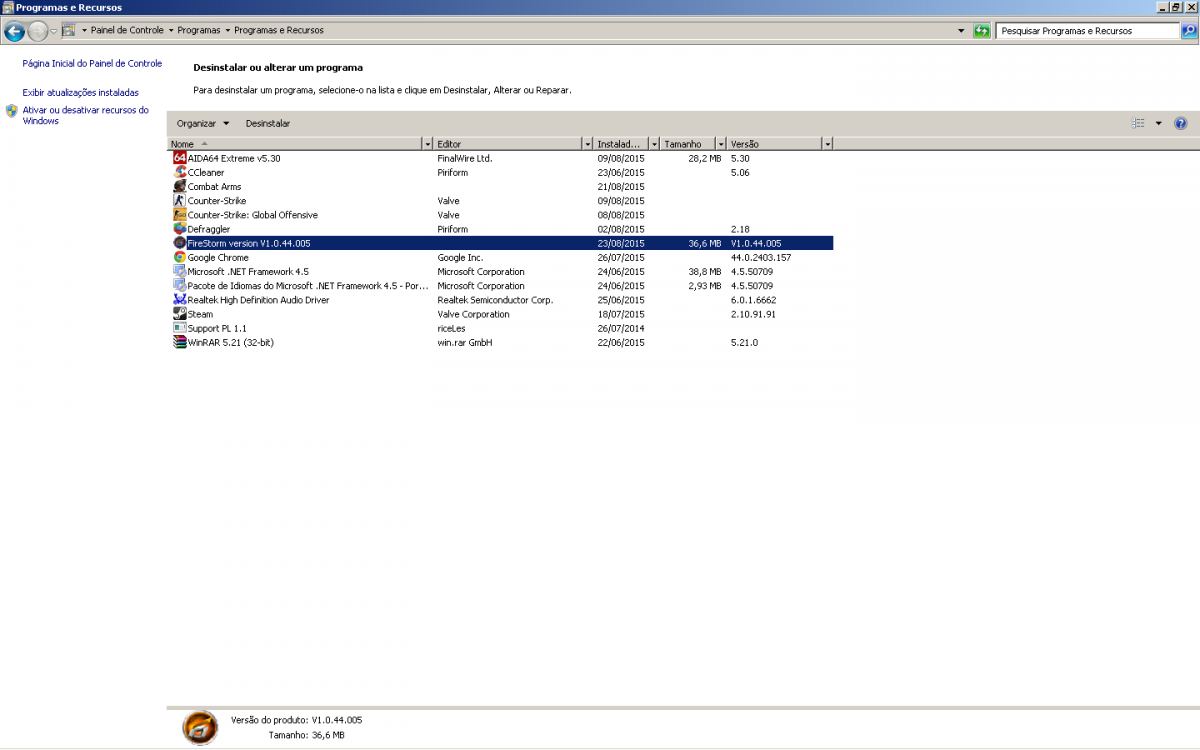
Task: Open Ativar ou desativar recursos do Windows
Action: tap(86, 115)
